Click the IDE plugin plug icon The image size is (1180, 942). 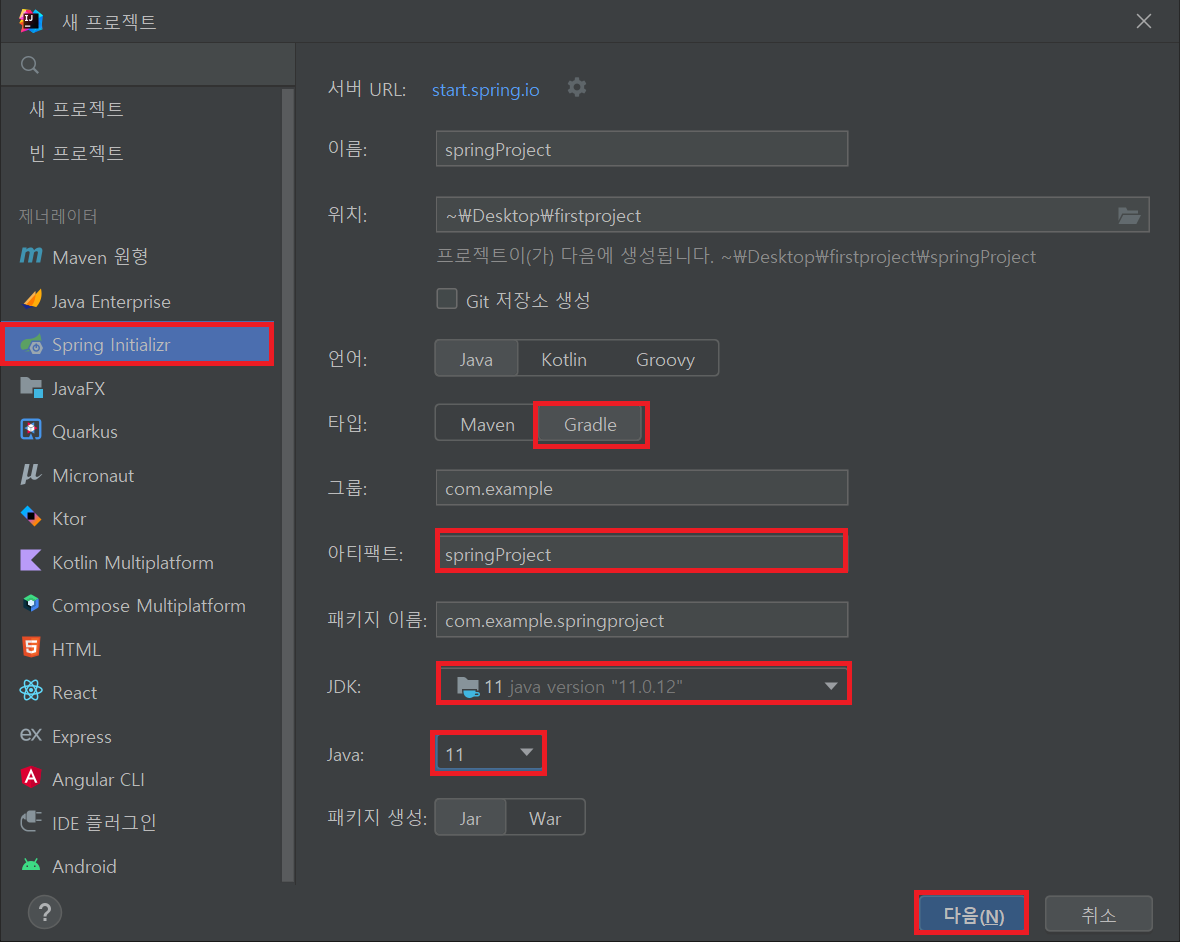(x=31, y=821)
